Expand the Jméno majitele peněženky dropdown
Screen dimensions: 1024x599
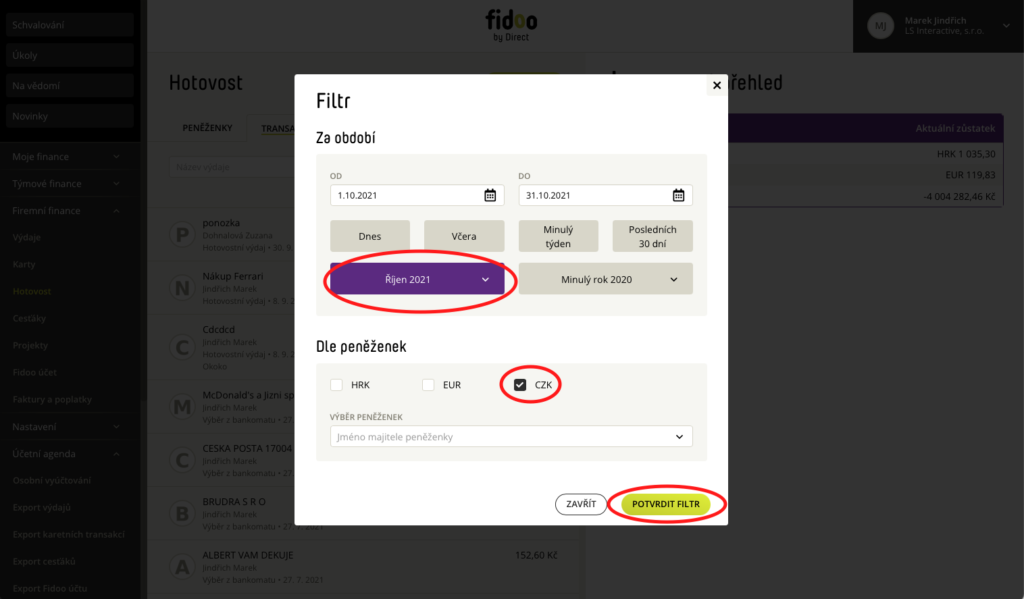coord(511,436)
